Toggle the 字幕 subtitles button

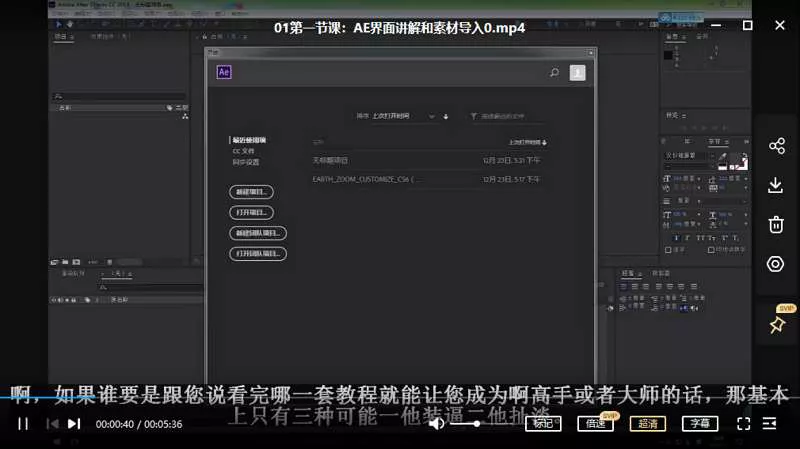point(700,423)
